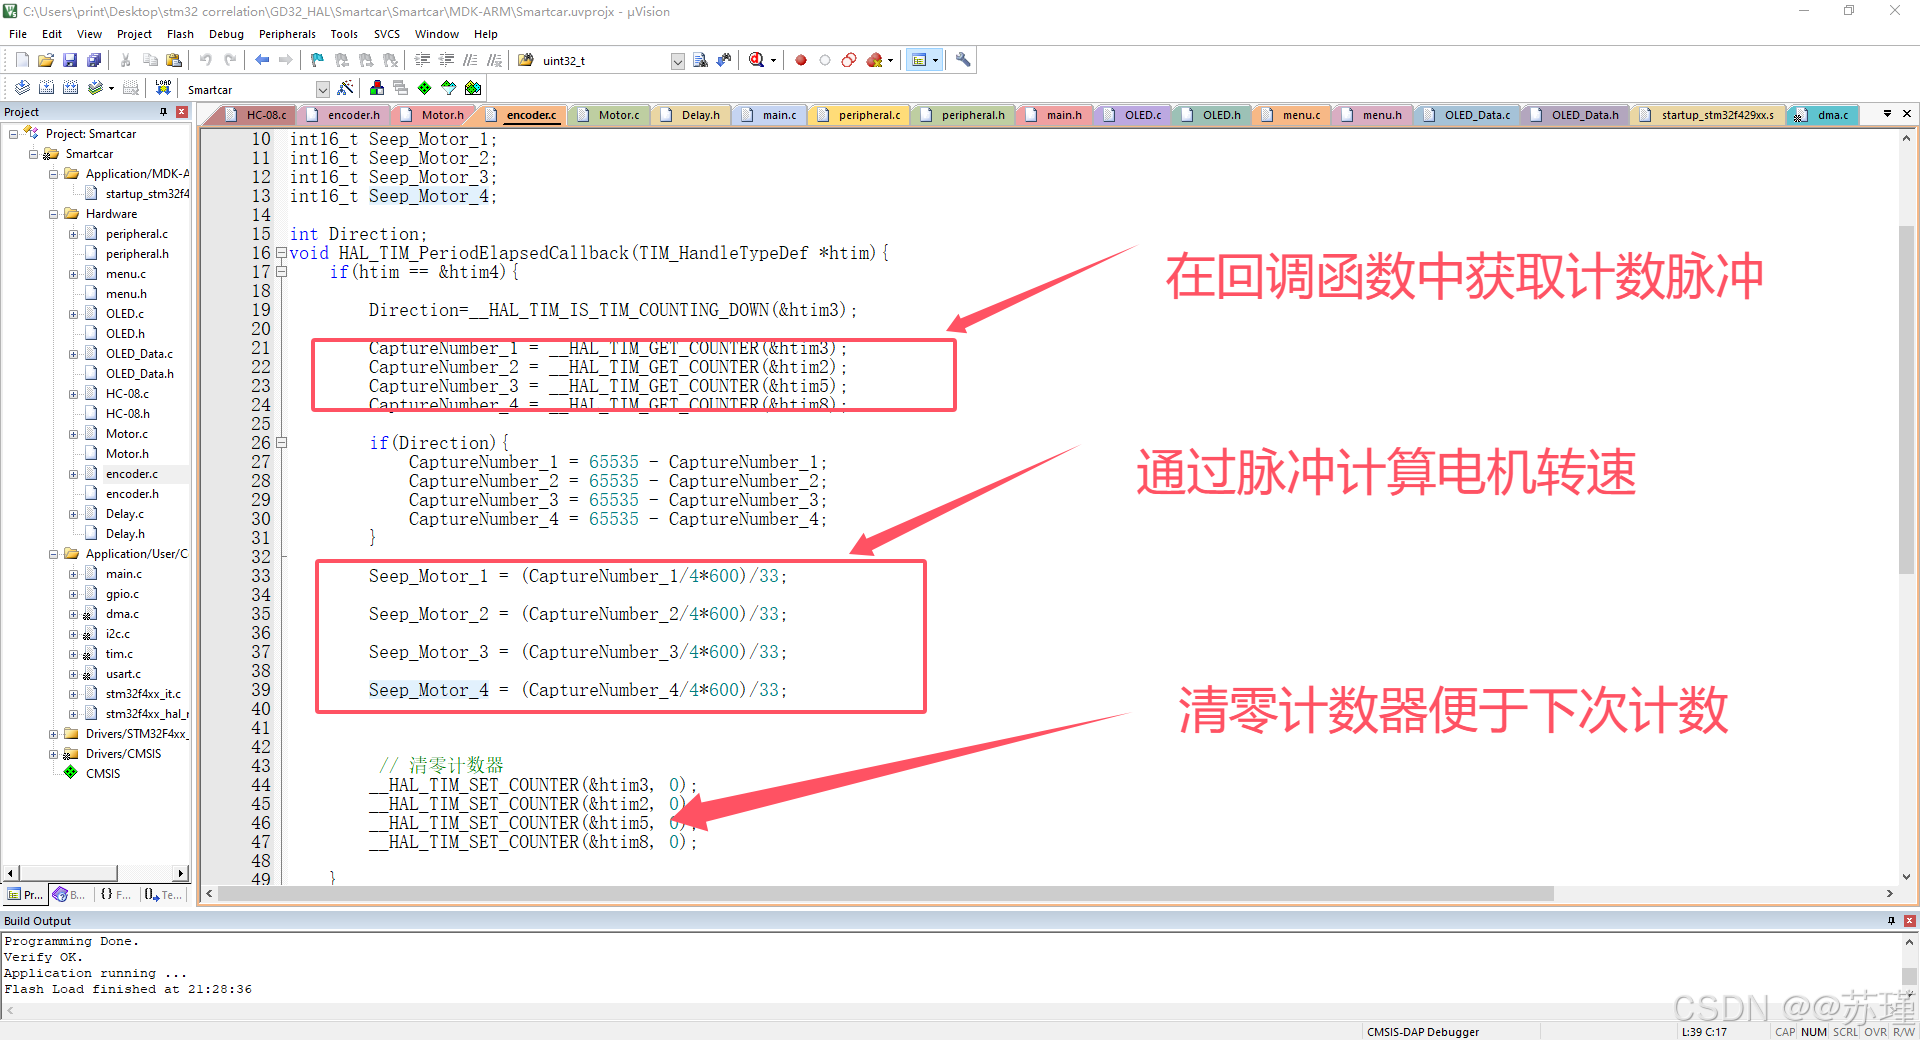Click the Paste clipboard icon
The width and height of the screenshot is (1920, 1040).
pyautogui.click(x=174, y=60)
